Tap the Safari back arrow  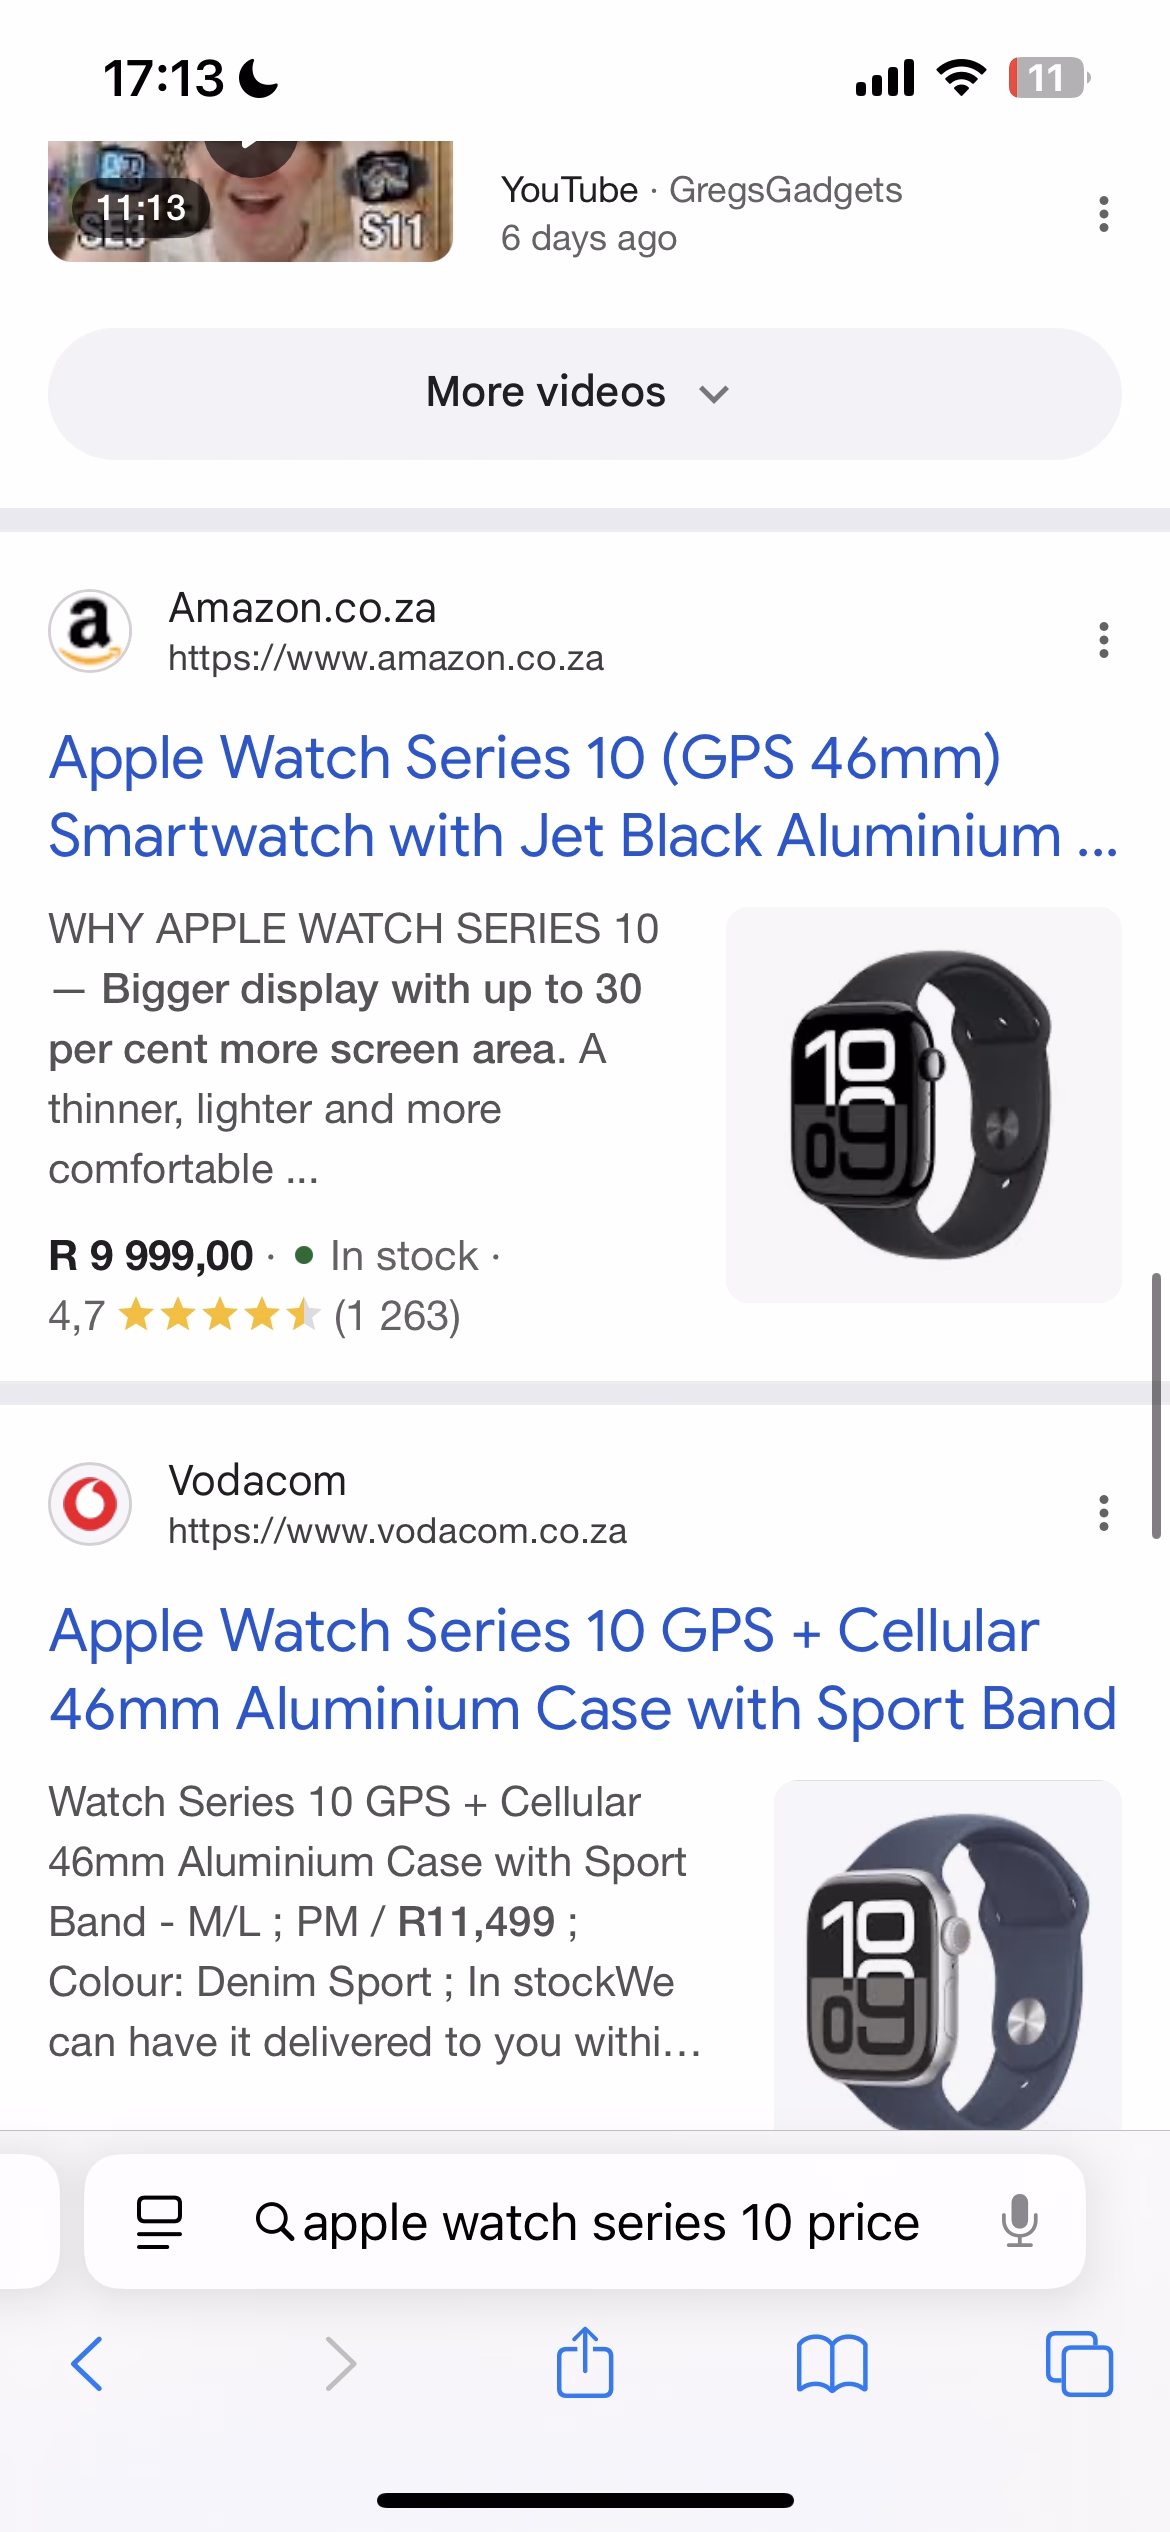[87, 2364]
